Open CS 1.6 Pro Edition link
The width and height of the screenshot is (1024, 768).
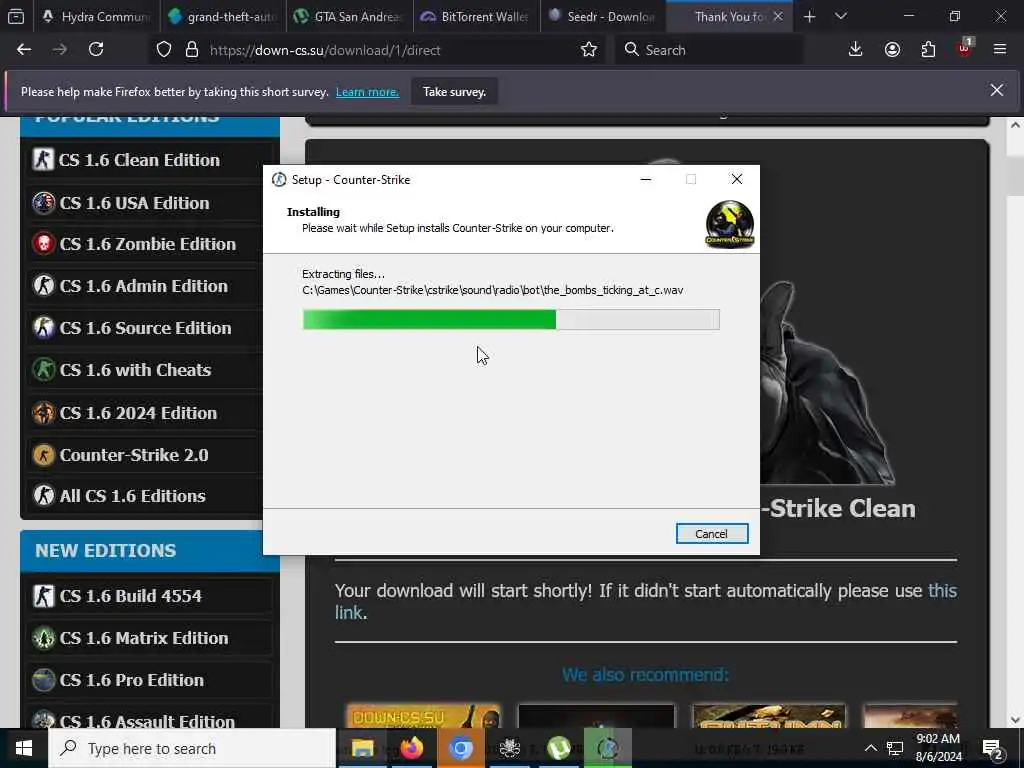131,680
